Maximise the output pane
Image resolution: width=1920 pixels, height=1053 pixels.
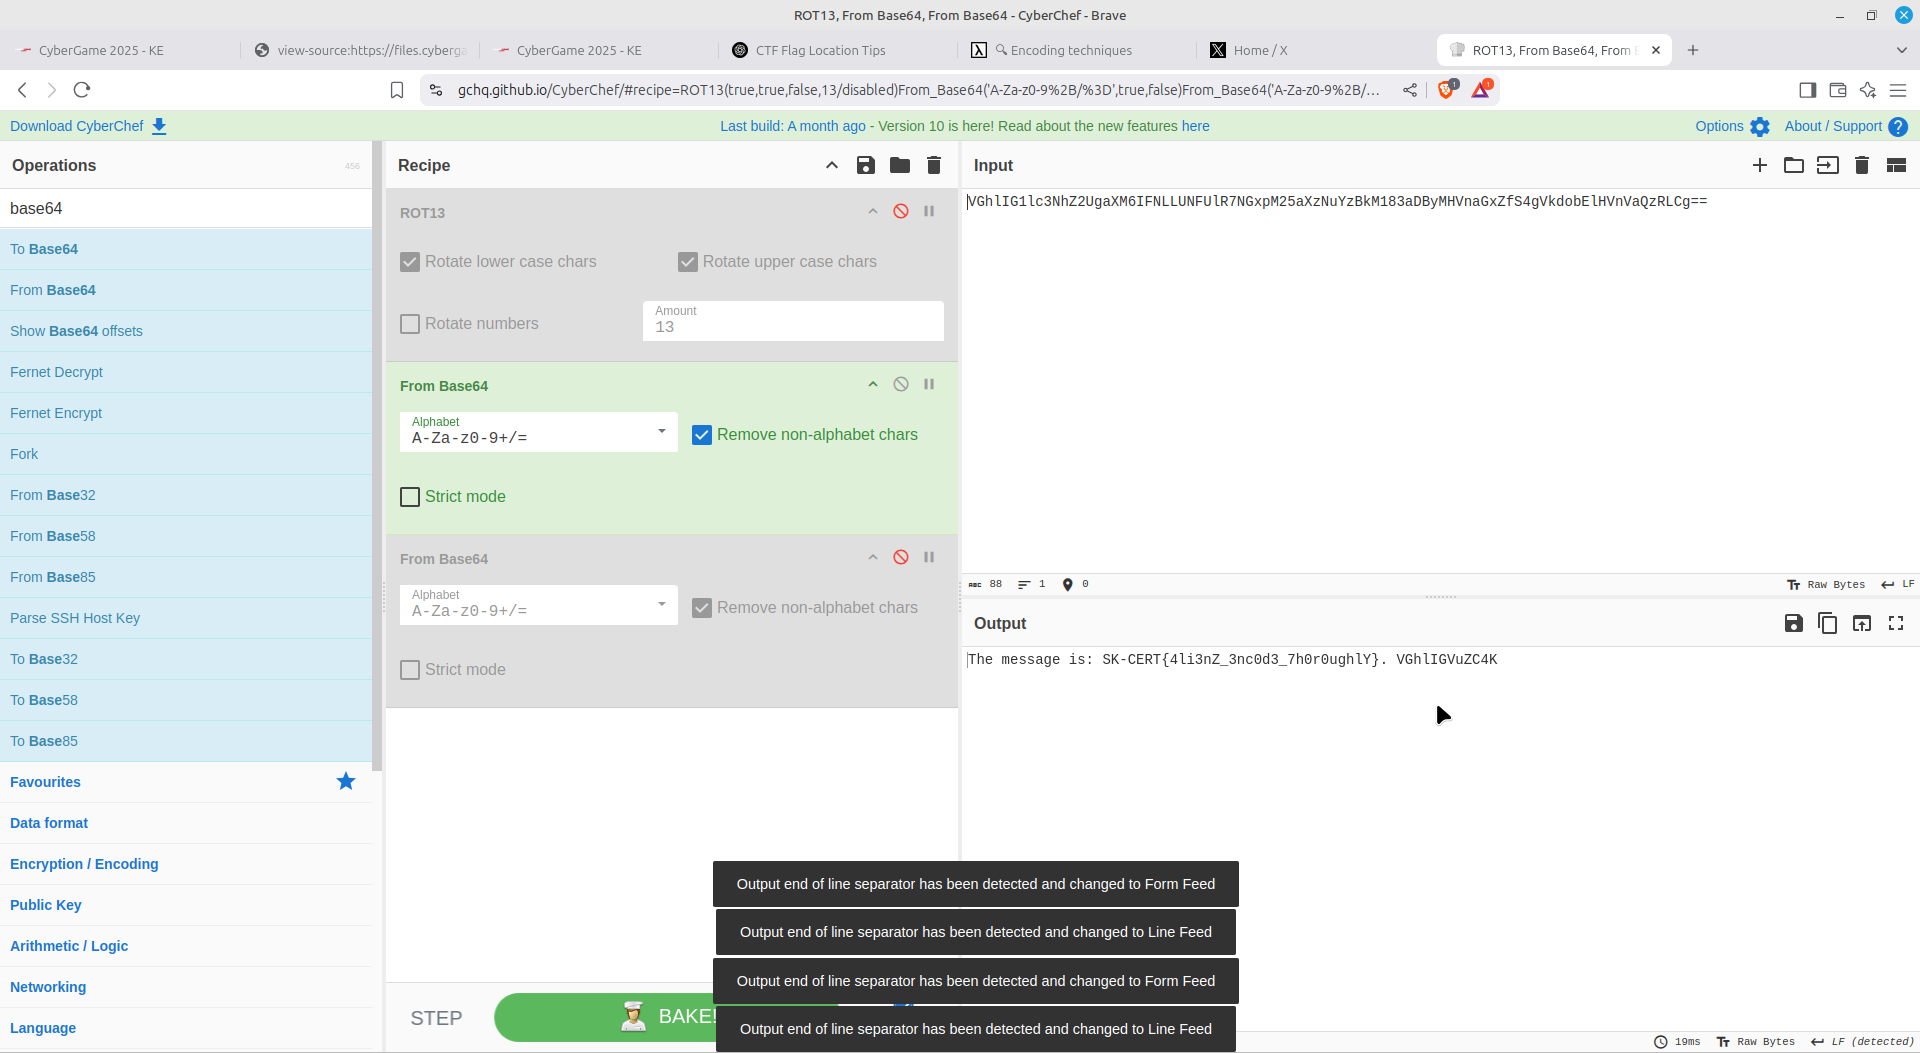coord(1896,623)
